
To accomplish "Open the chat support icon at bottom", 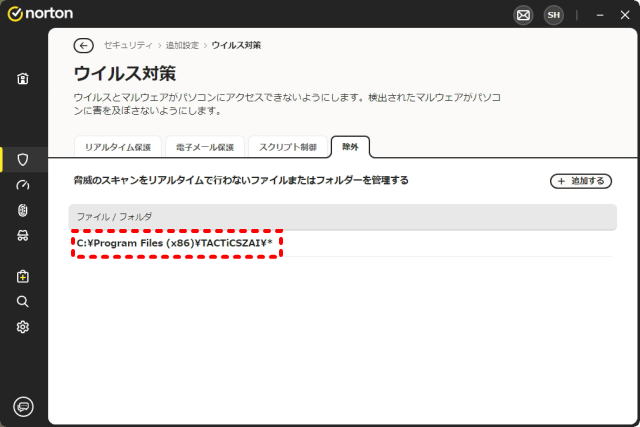I will pos(23,406).
